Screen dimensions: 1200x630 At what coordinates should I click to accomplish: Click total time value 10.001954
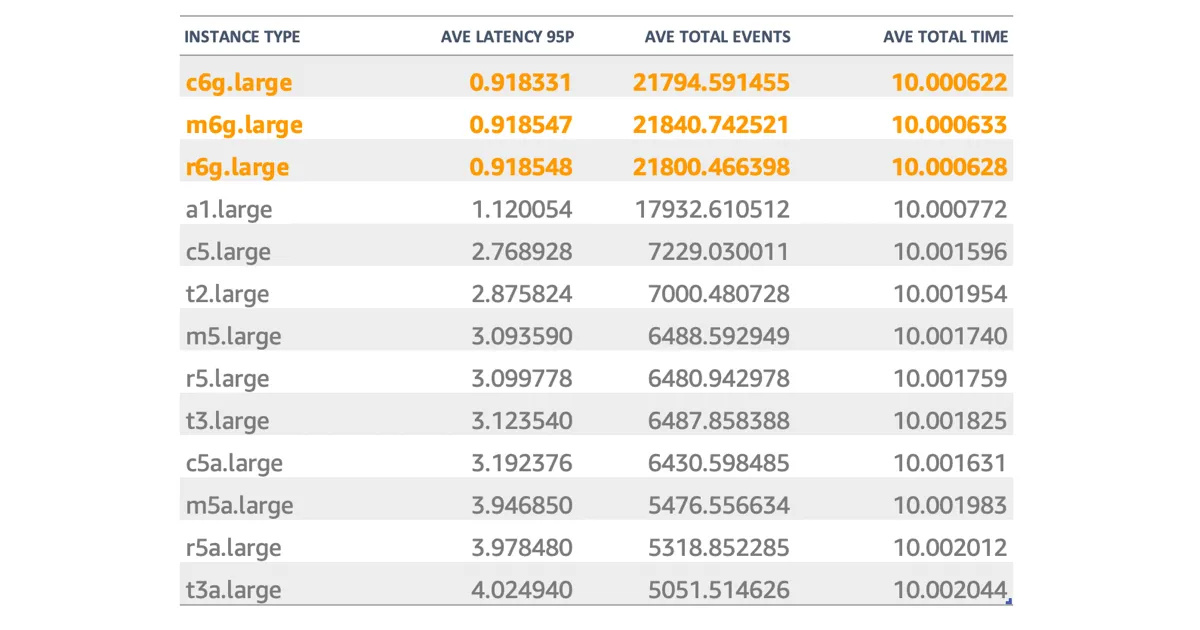[950, 293]
